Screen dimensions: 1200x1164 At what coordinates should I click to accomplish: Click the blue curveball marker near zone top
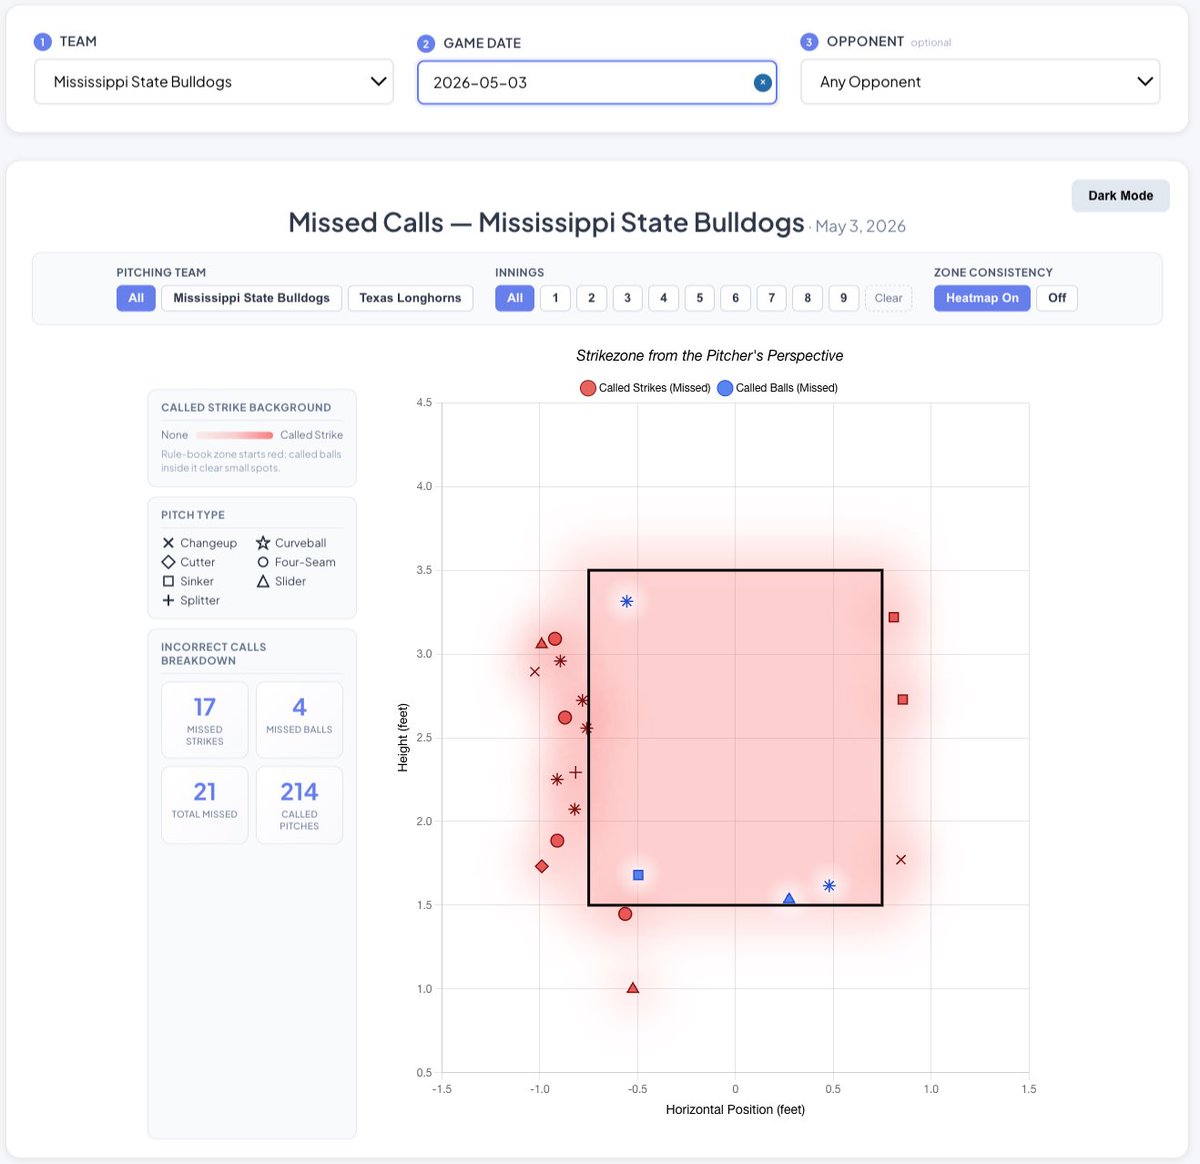[627, 602]
